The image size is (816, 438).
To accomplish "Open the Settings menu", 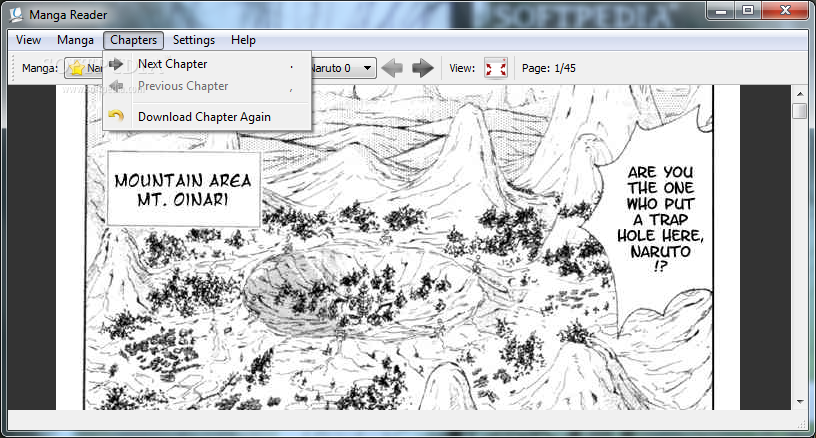I will click(194, 40).
